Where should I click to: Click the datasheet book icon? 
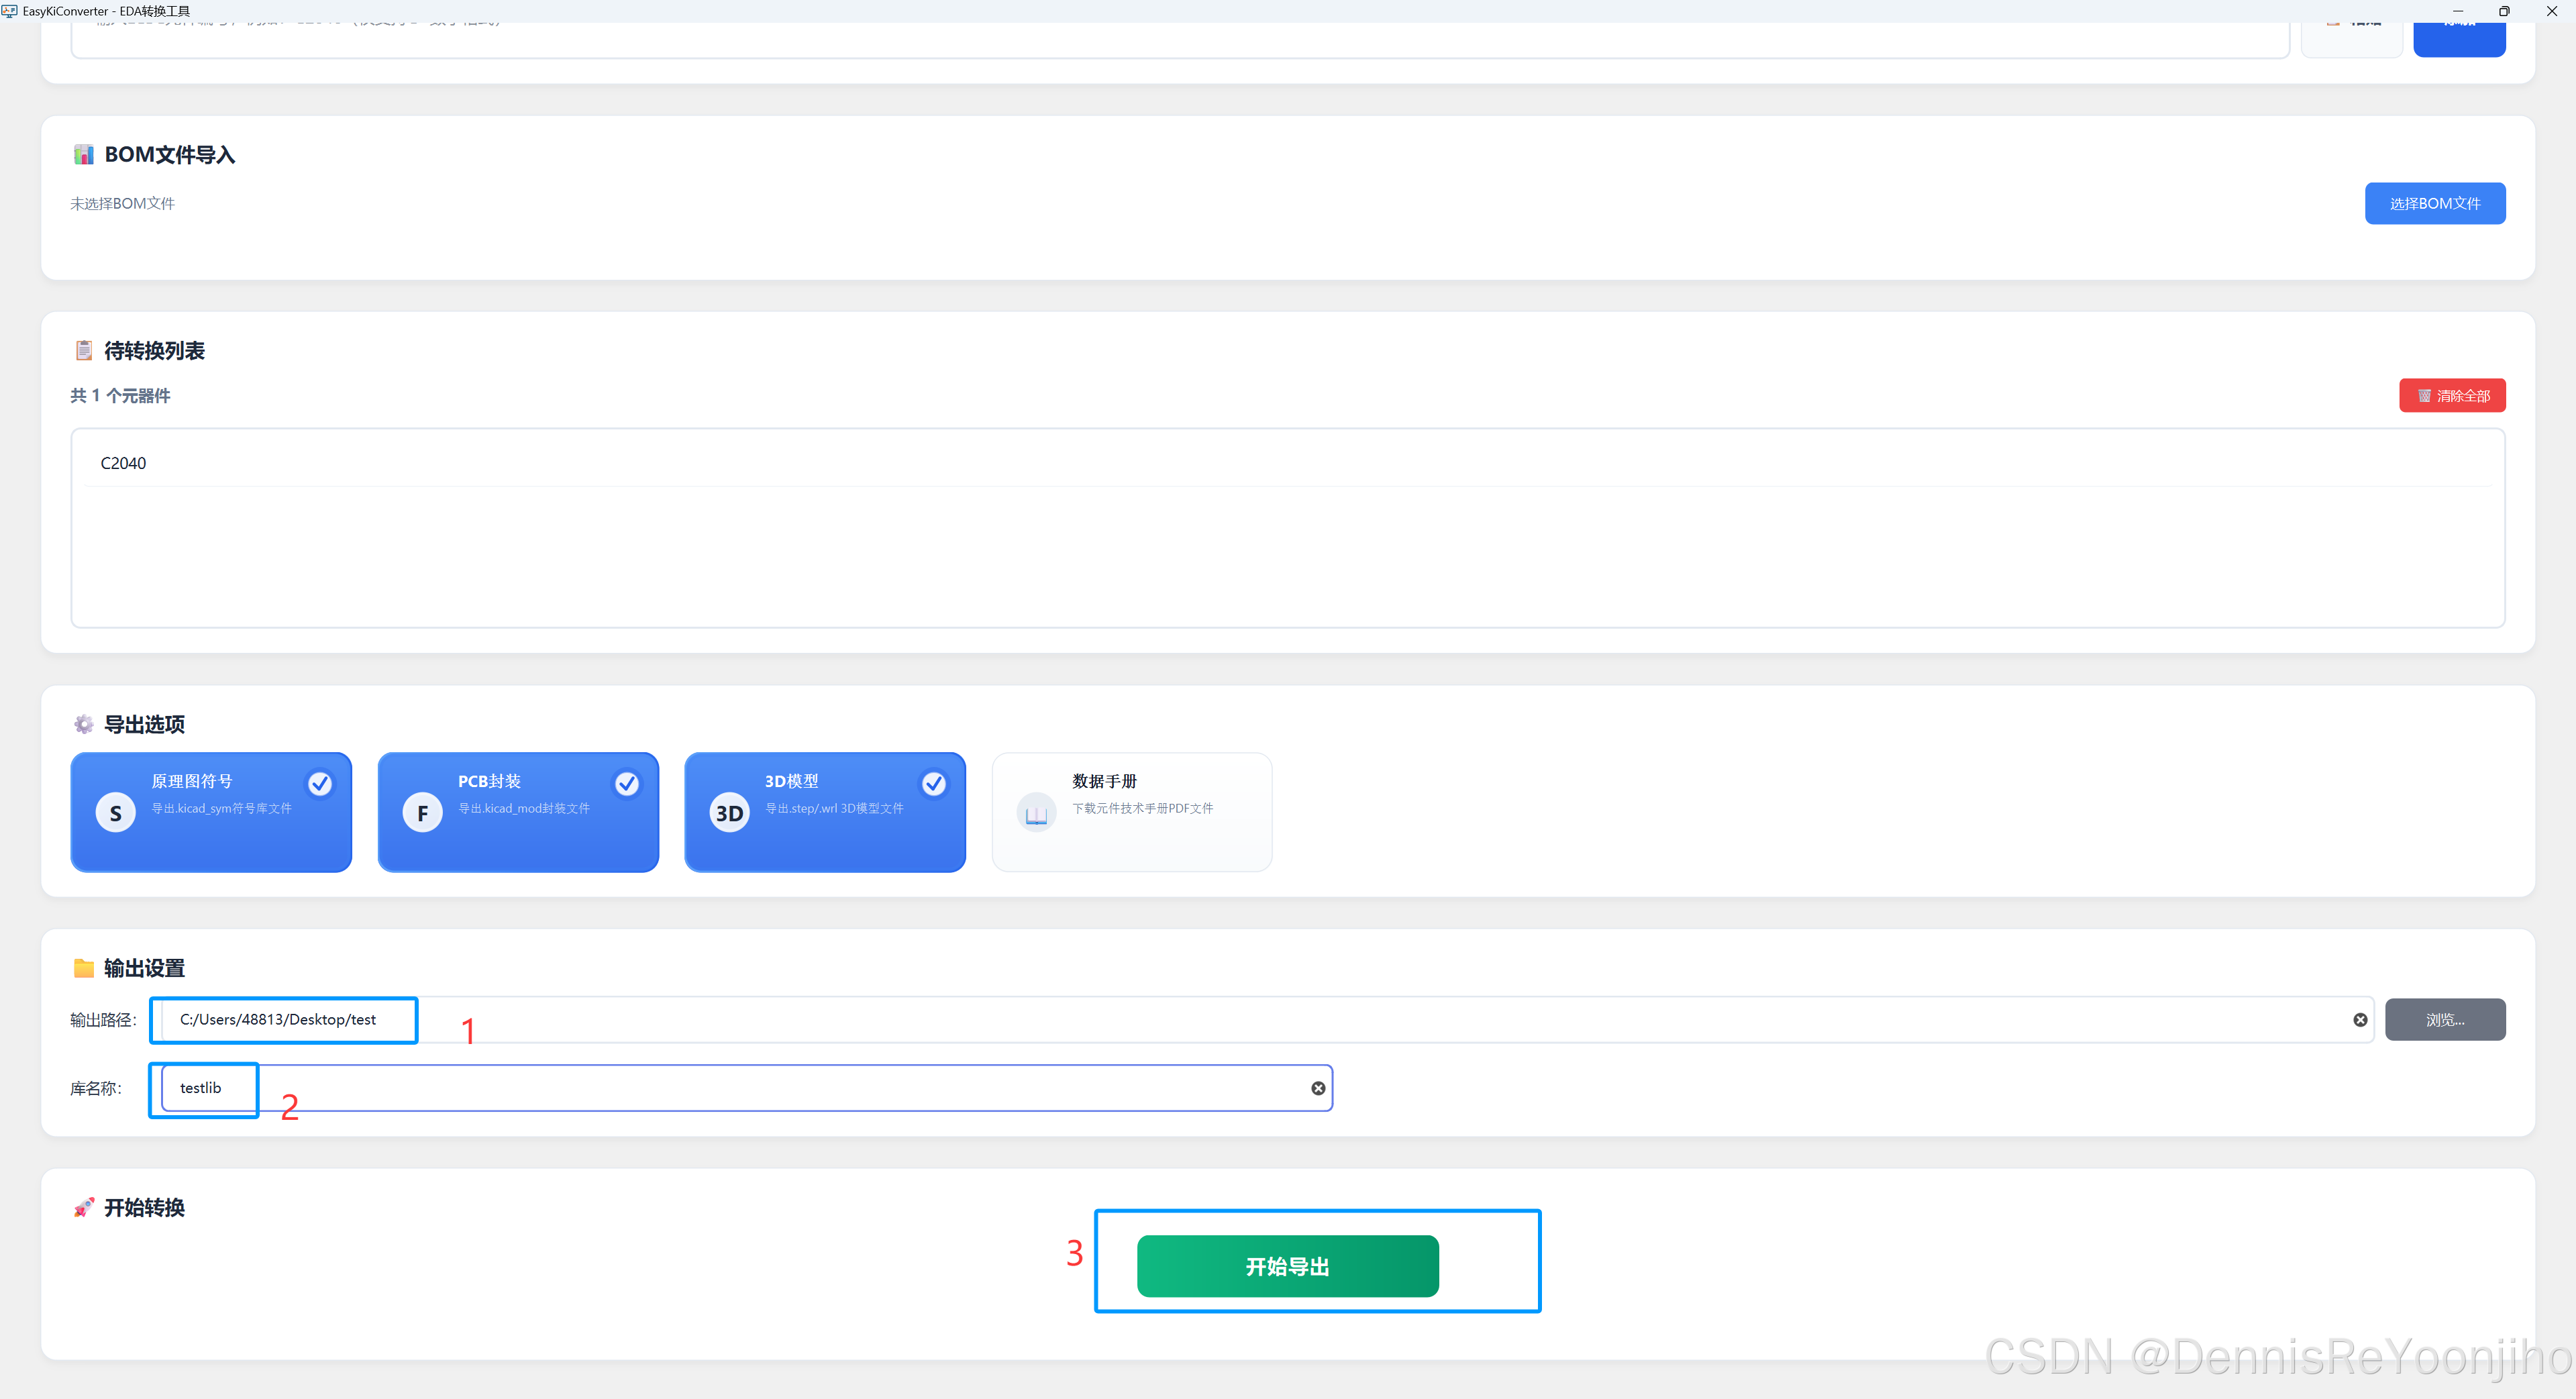1036,813
